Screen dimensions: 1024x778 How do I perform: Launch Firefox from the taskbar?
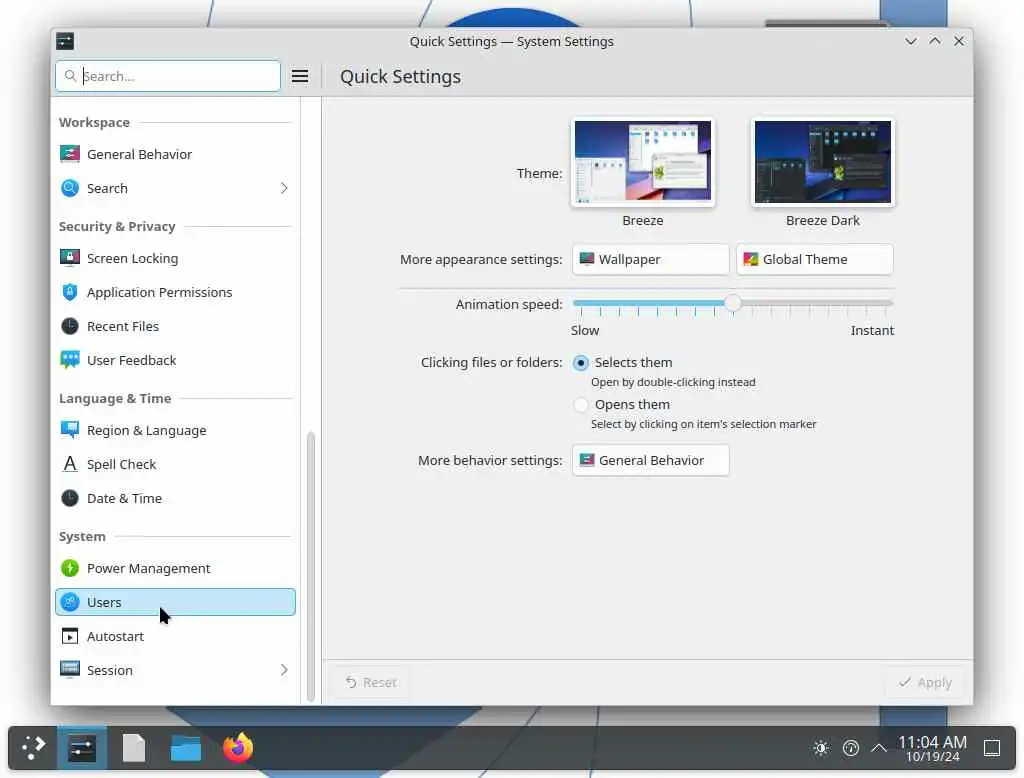(x=238, y=748)
